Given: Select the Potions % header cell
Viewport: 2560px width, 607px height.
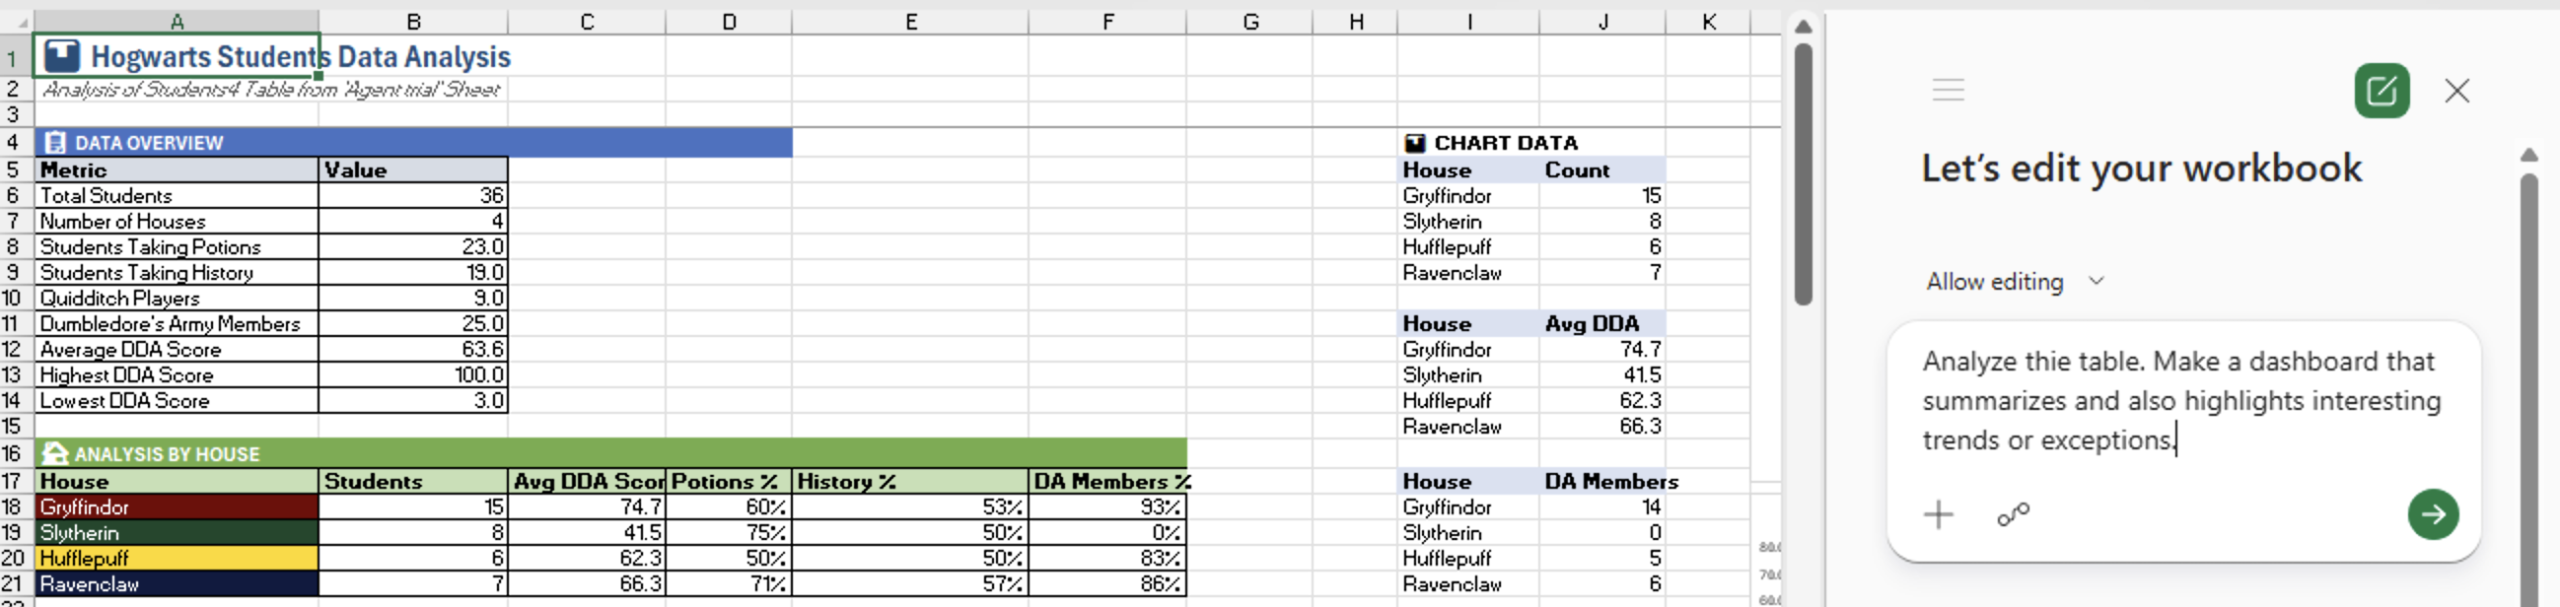Looking at the screenshot, I should pos(729,481).
